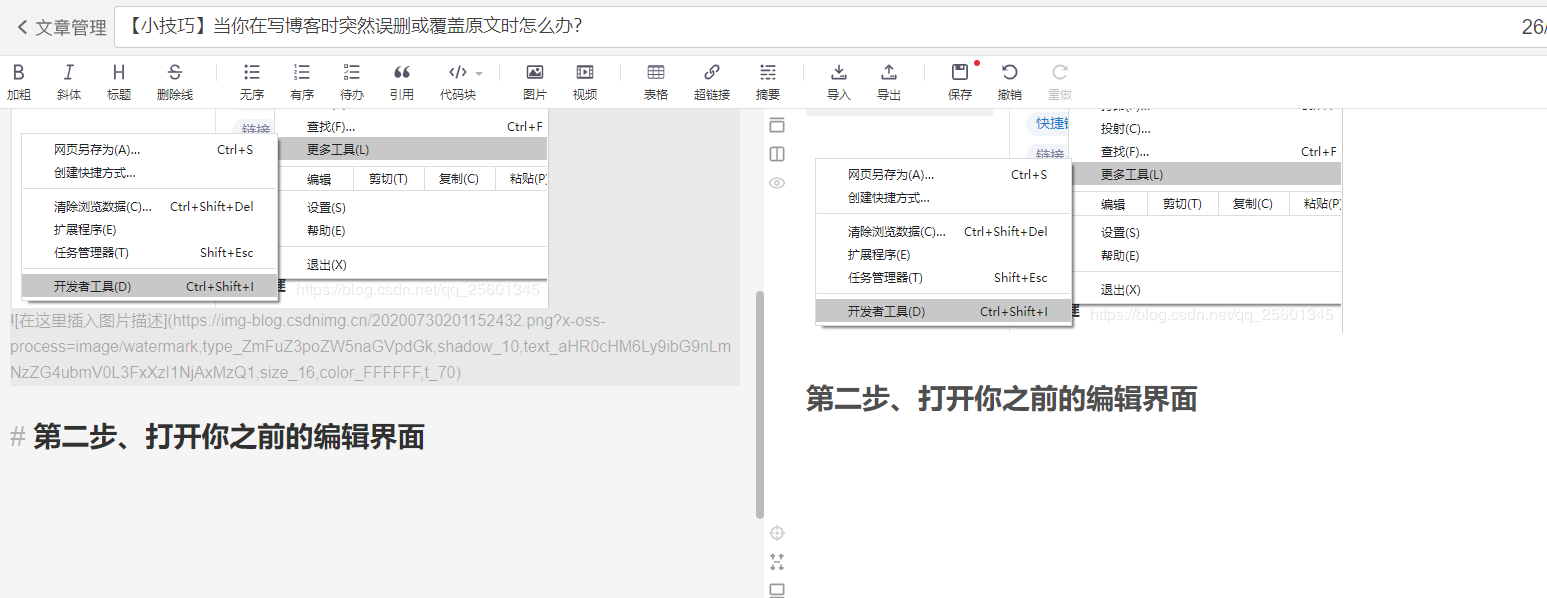Apply bold formatting with 加粗 icon
The width and height of the screenshot is (1547, 598).
coord(18,80)
